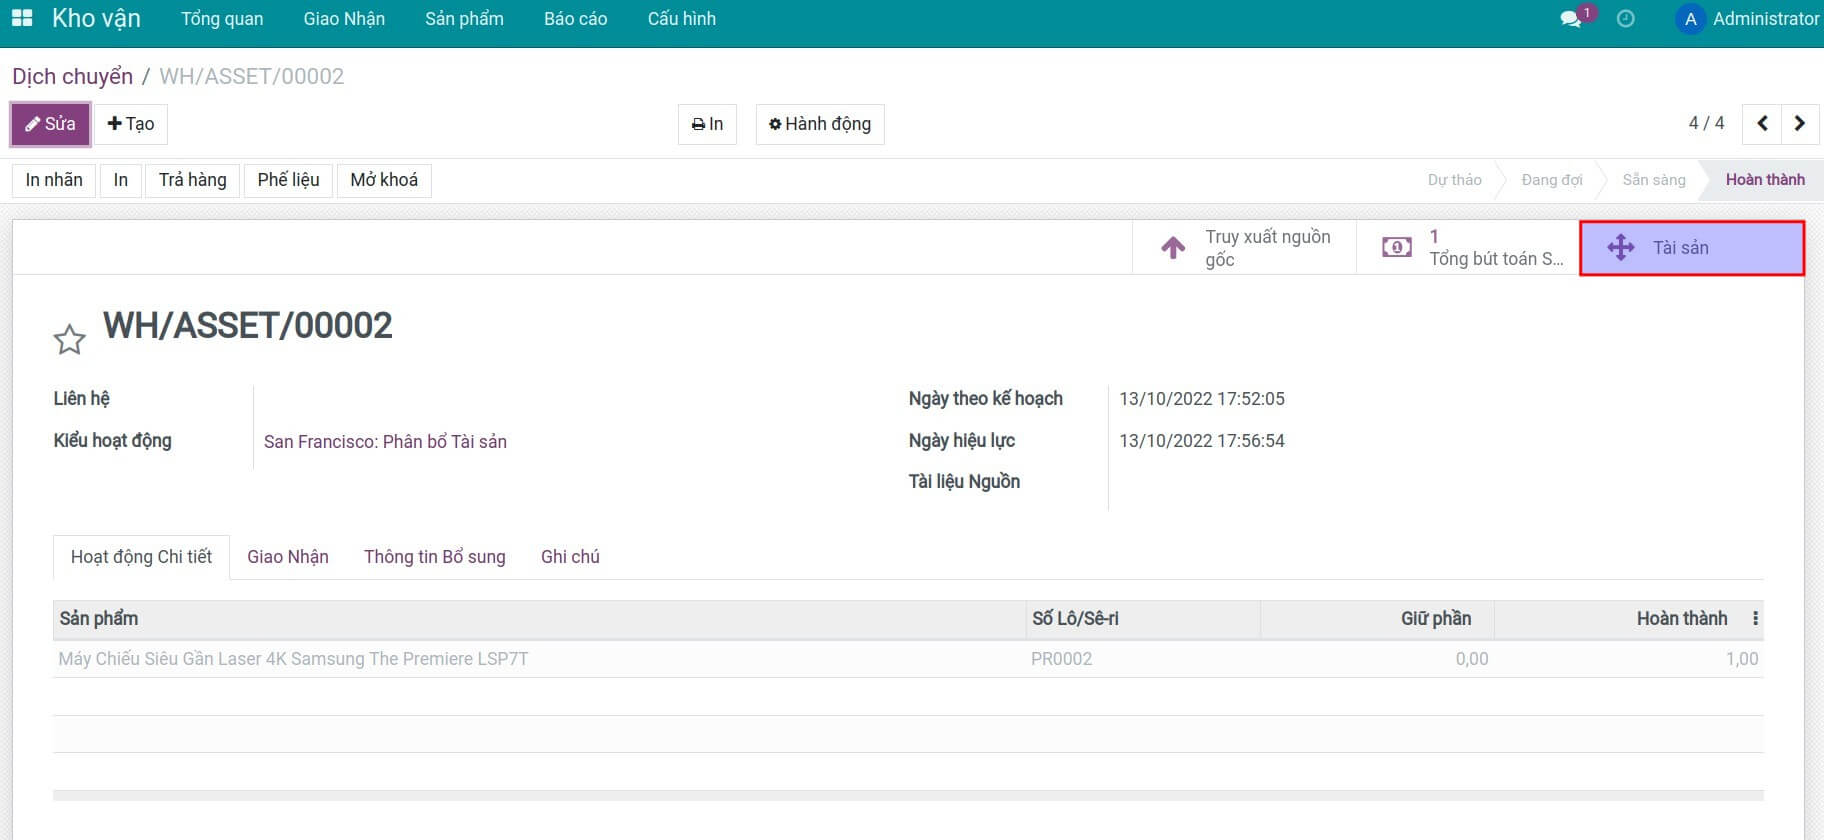Switch to the Giao Nhận tab
Viewport: 1824px width, 840px height.
click(x=288, y=557)
